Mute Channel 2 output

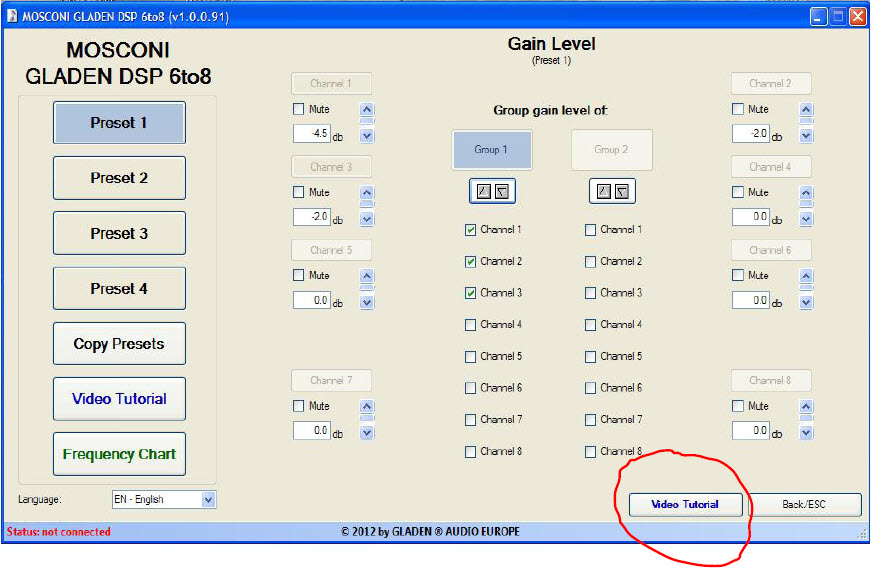[x=738, y=109]
